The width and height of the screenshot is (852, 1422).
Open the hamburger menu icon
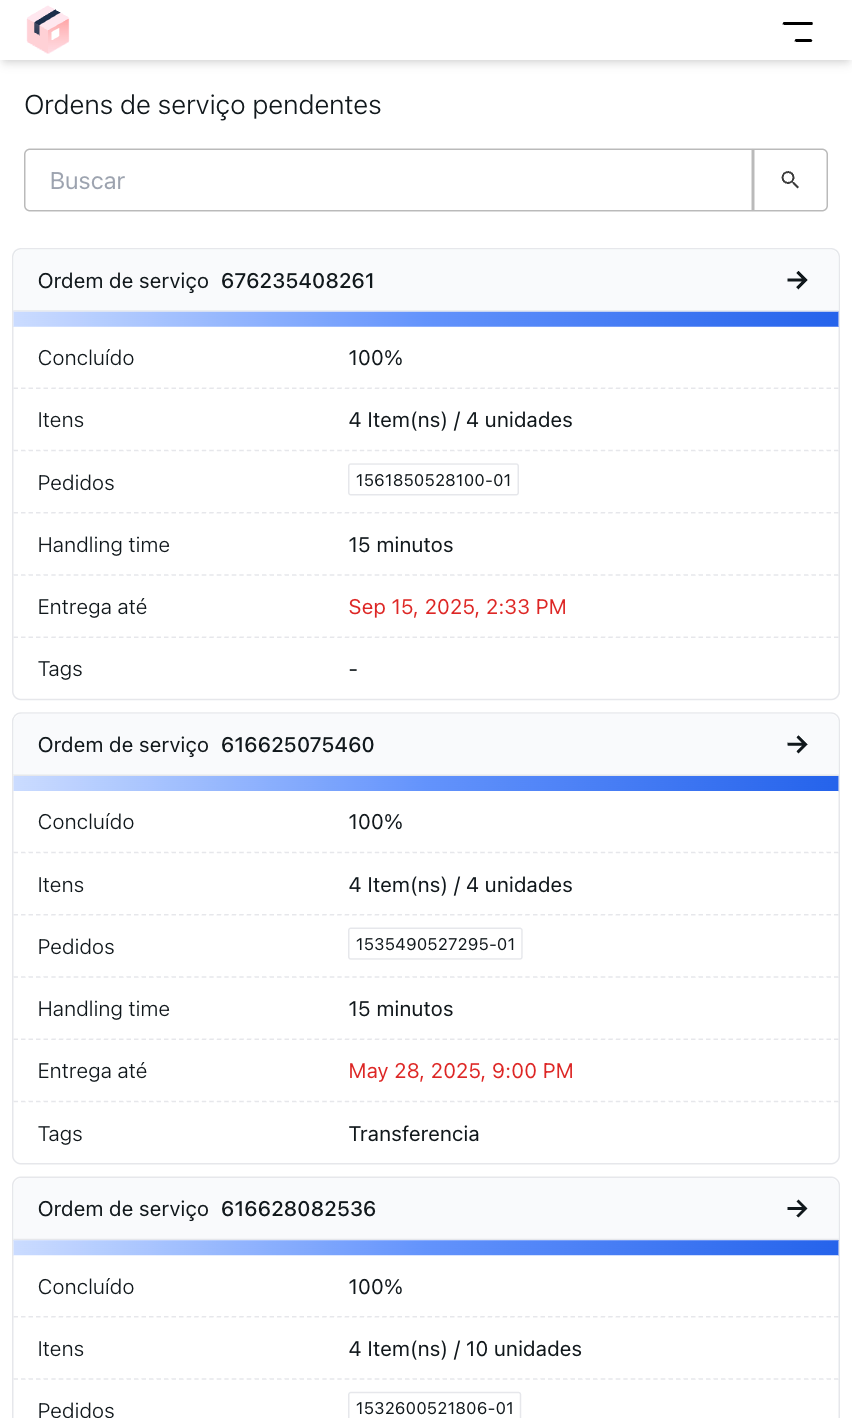tap(799, 30)
